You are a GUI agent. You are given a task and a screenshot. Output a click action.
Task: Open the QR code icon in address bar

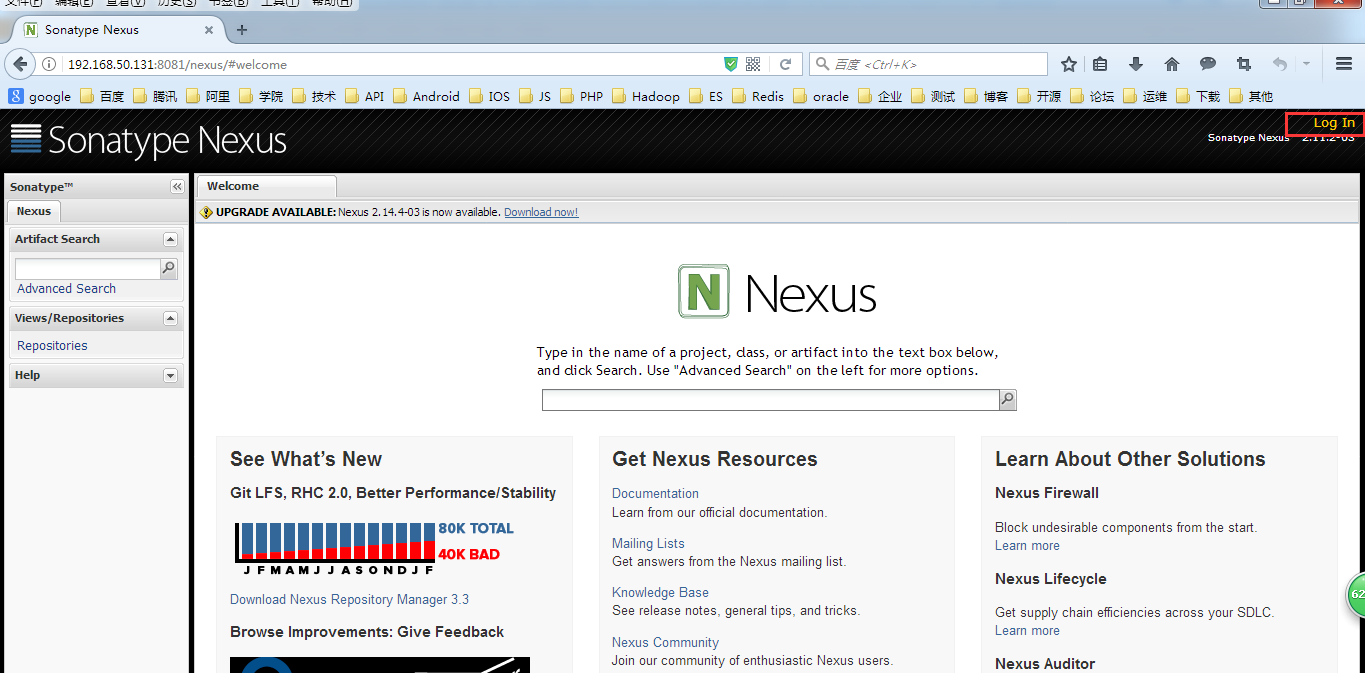753,64
